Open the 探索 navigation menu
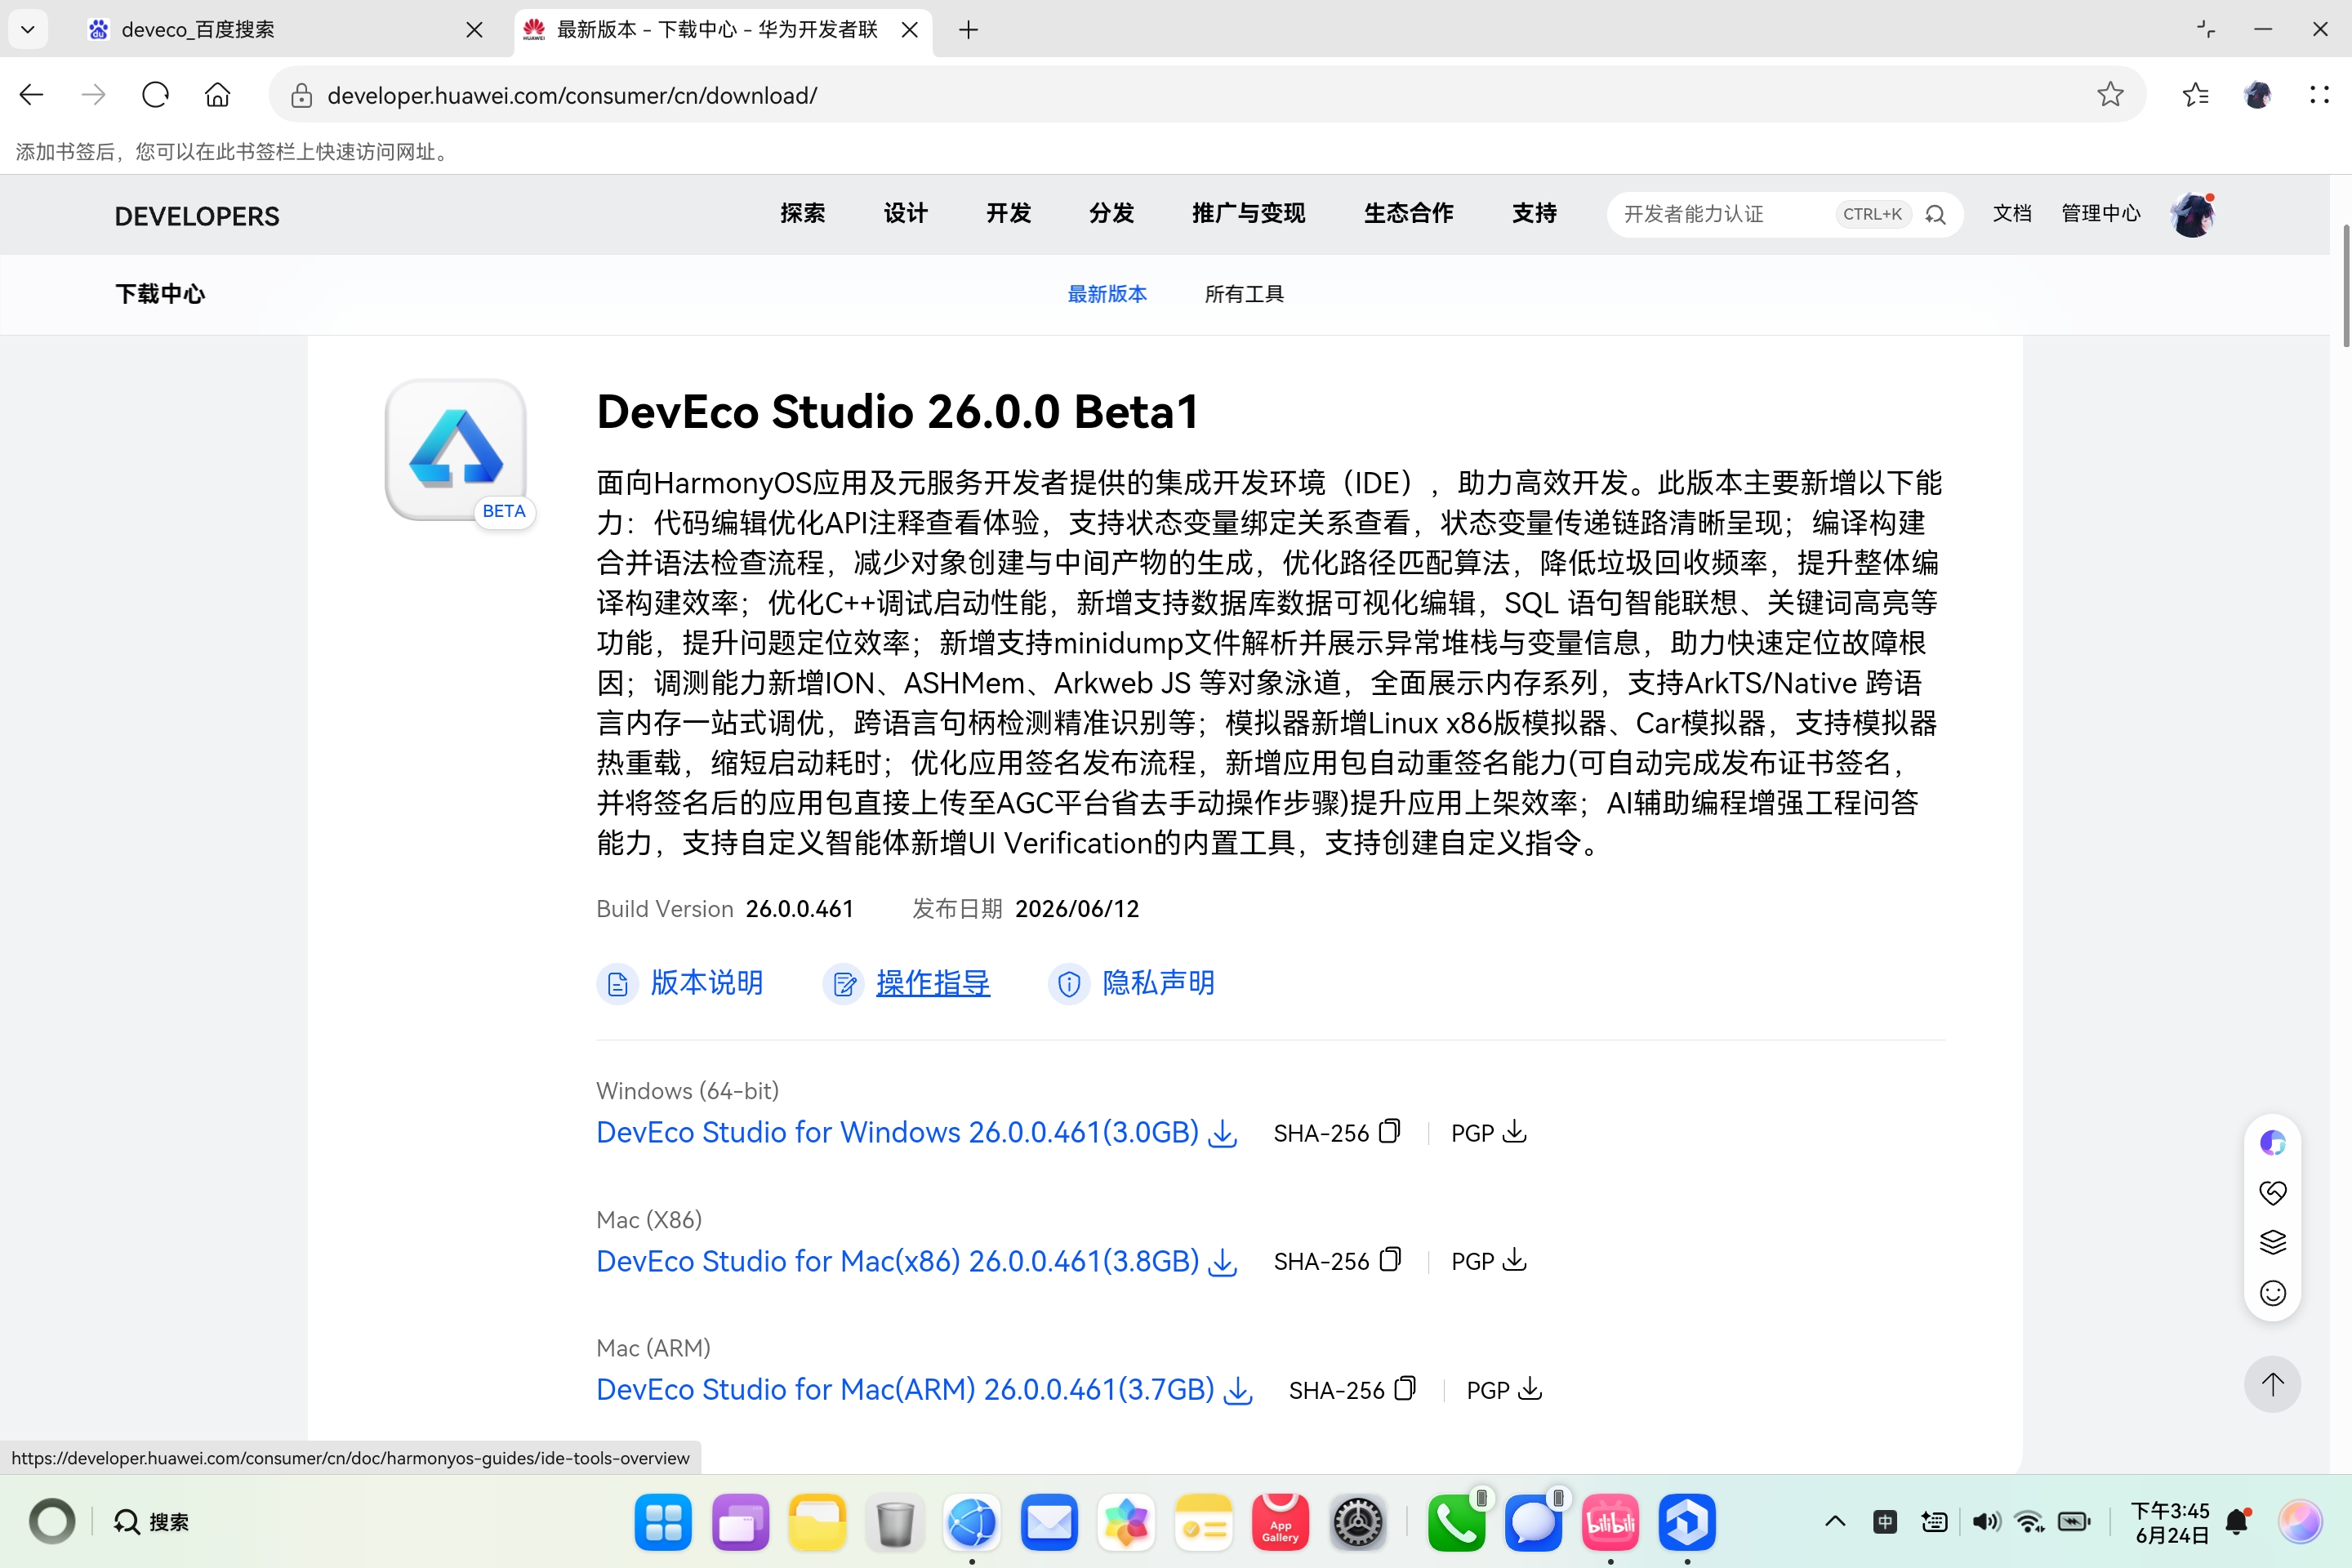2352x1568 pixels. (x=803, y=213)
